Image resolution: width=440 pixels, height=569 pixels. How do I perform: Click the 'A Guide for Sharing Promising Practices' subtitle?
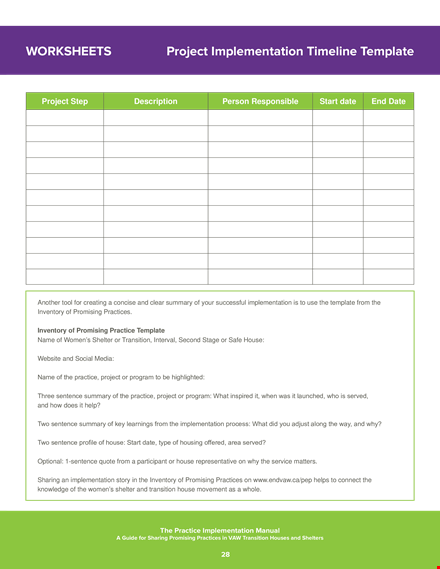point(220,538)
